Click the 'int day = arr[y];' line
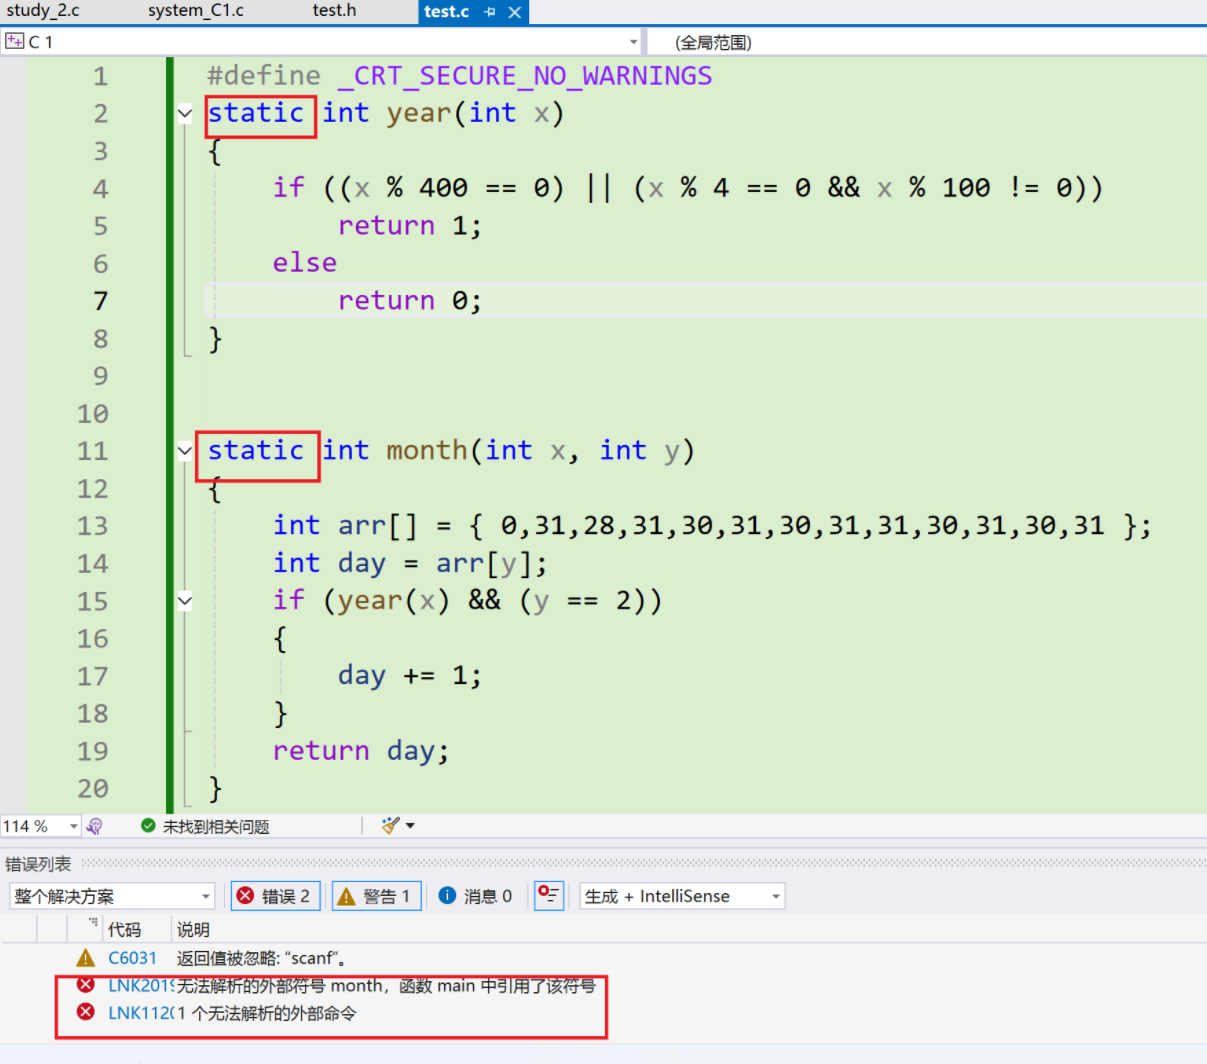 [410, 564]
